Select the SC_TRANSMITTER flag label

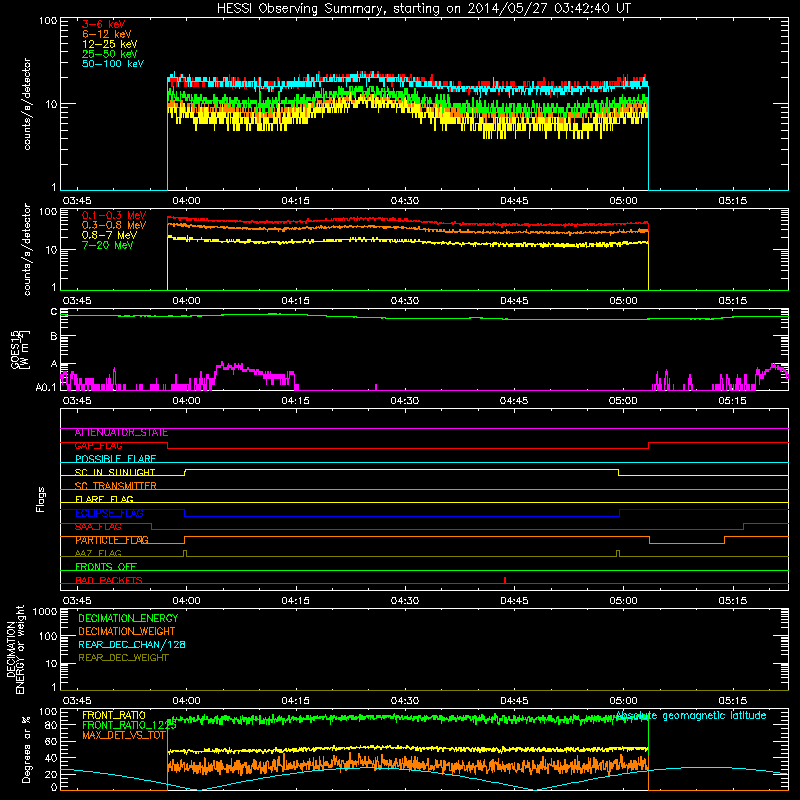pyautogui.click(x=116, y=486)
